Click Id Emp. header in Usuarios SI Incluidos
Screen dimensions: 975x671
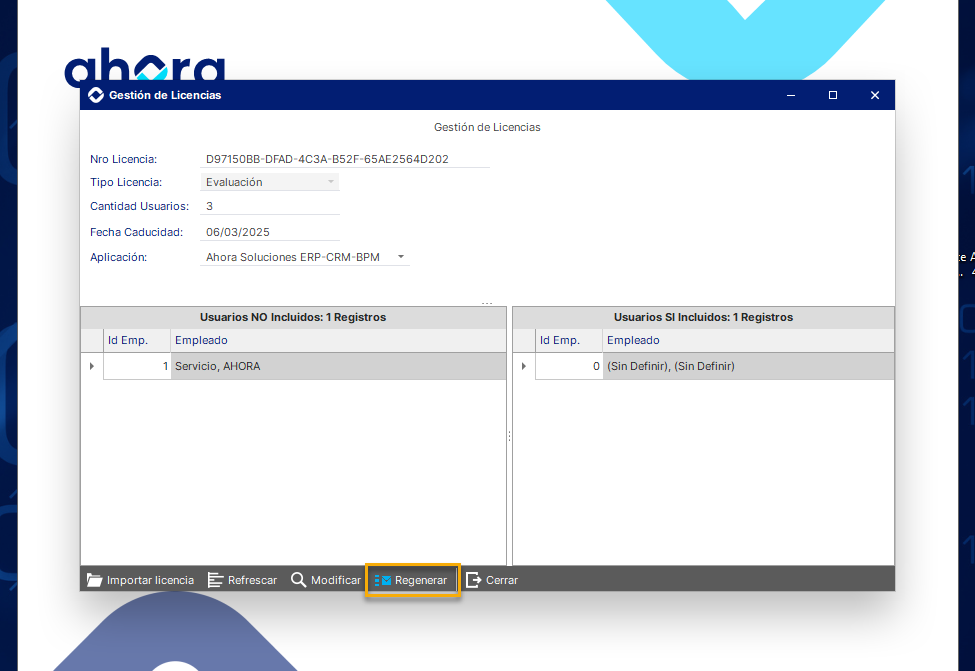coord(569,340)
